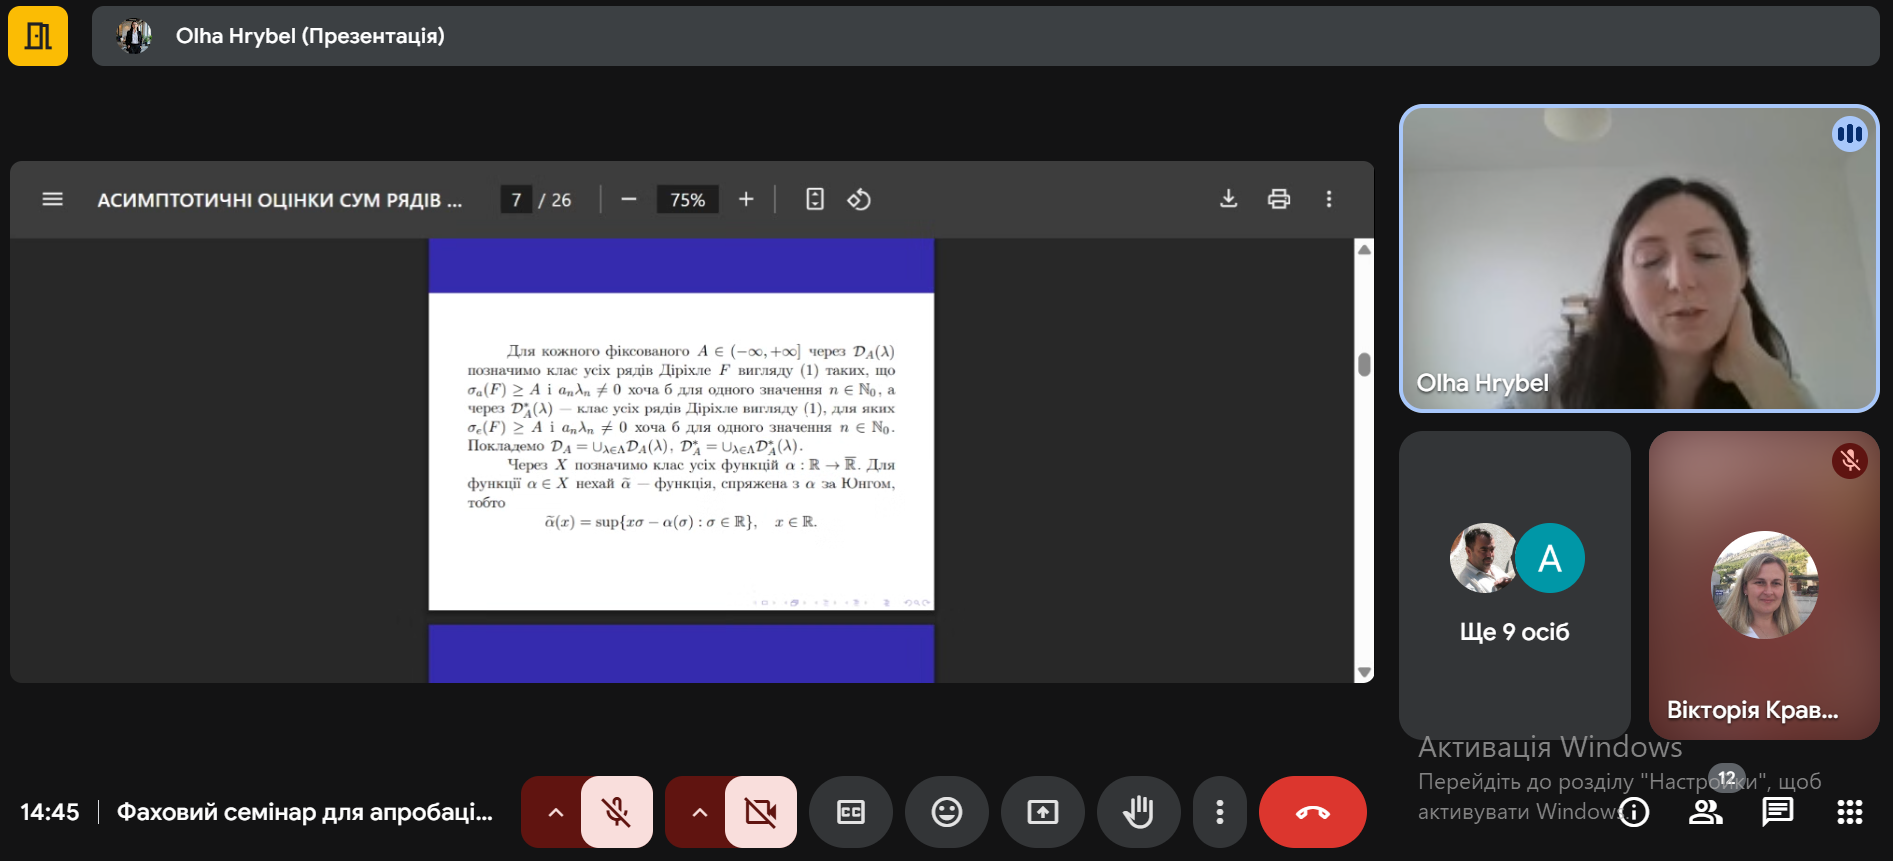Zoom in on the PDF

point(746,200)
